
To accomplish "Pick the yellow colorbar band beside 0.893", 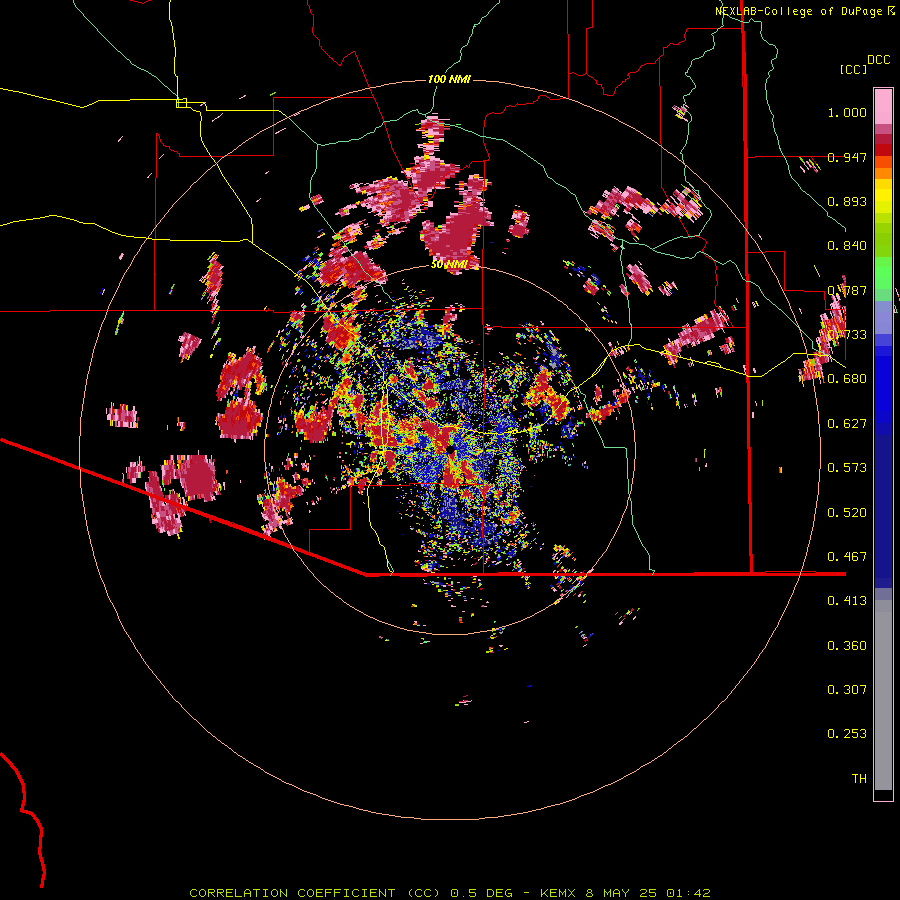I will (x=883, y=201).
